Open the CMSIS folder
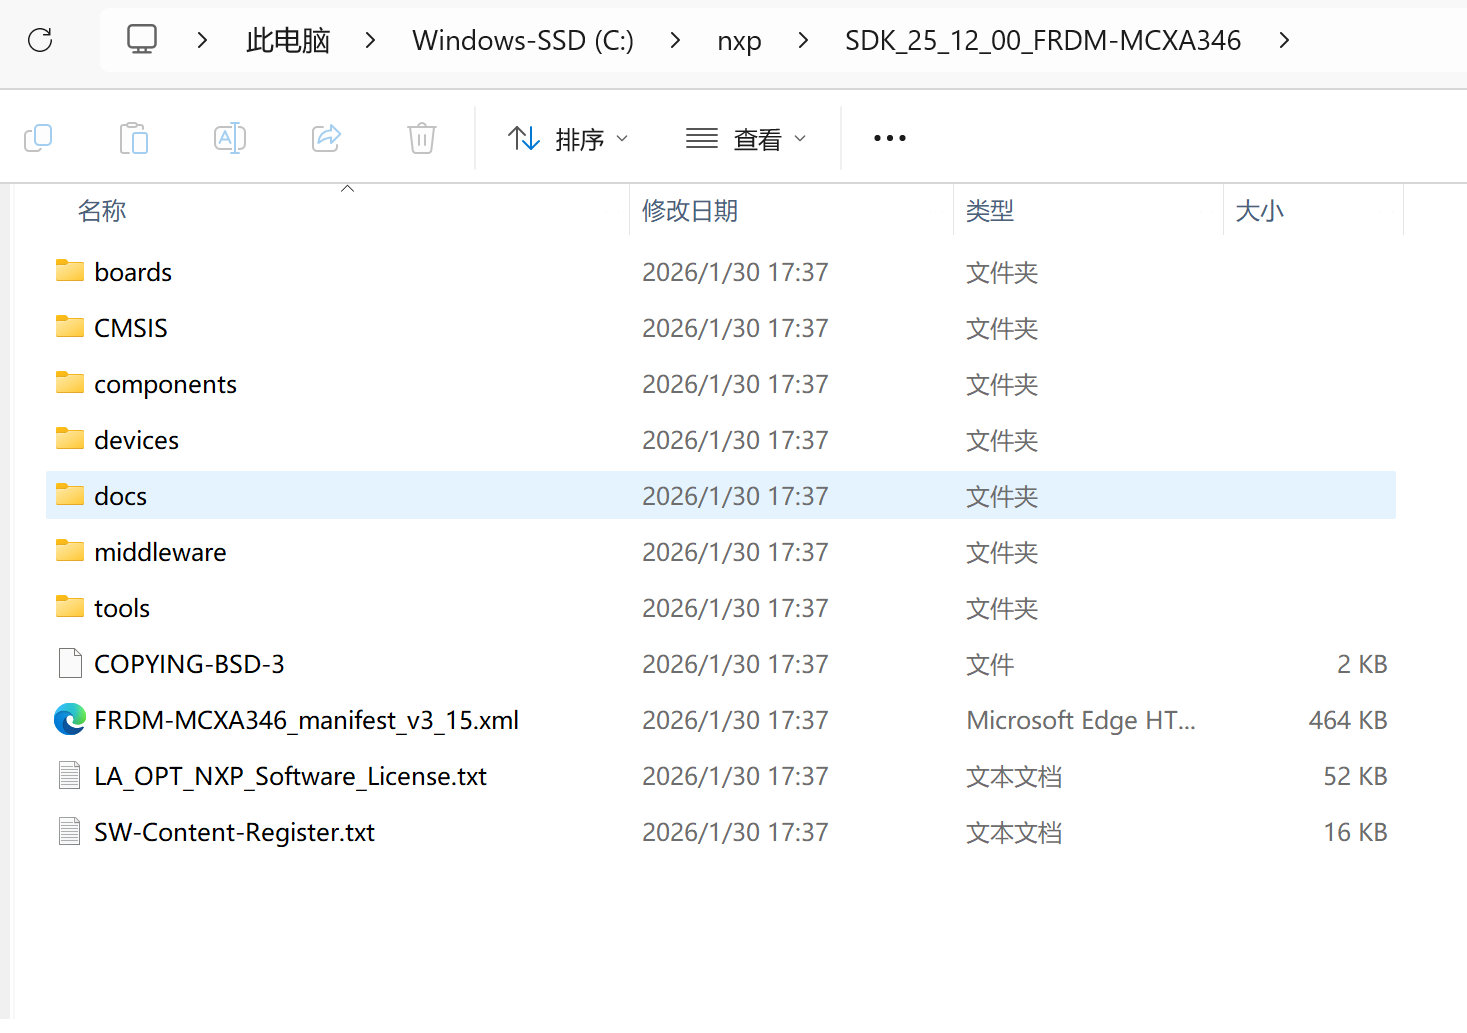The image size is (1467, 1033). (130, 327)
